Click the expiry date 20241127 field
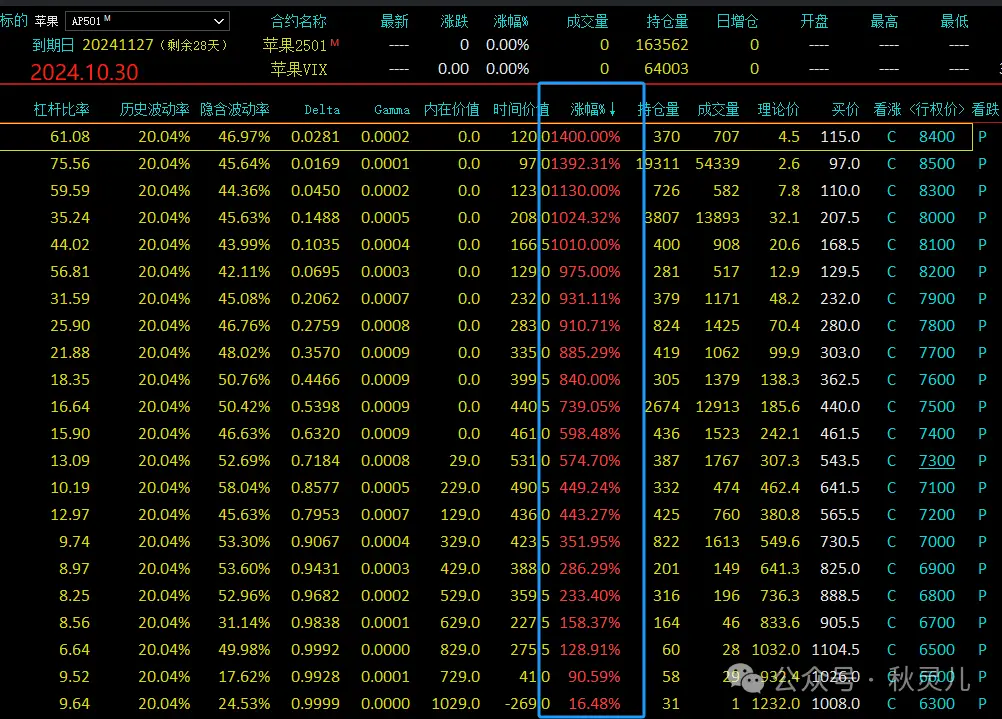The width and height of the screenshot is (1002, 719). point(117,45)
